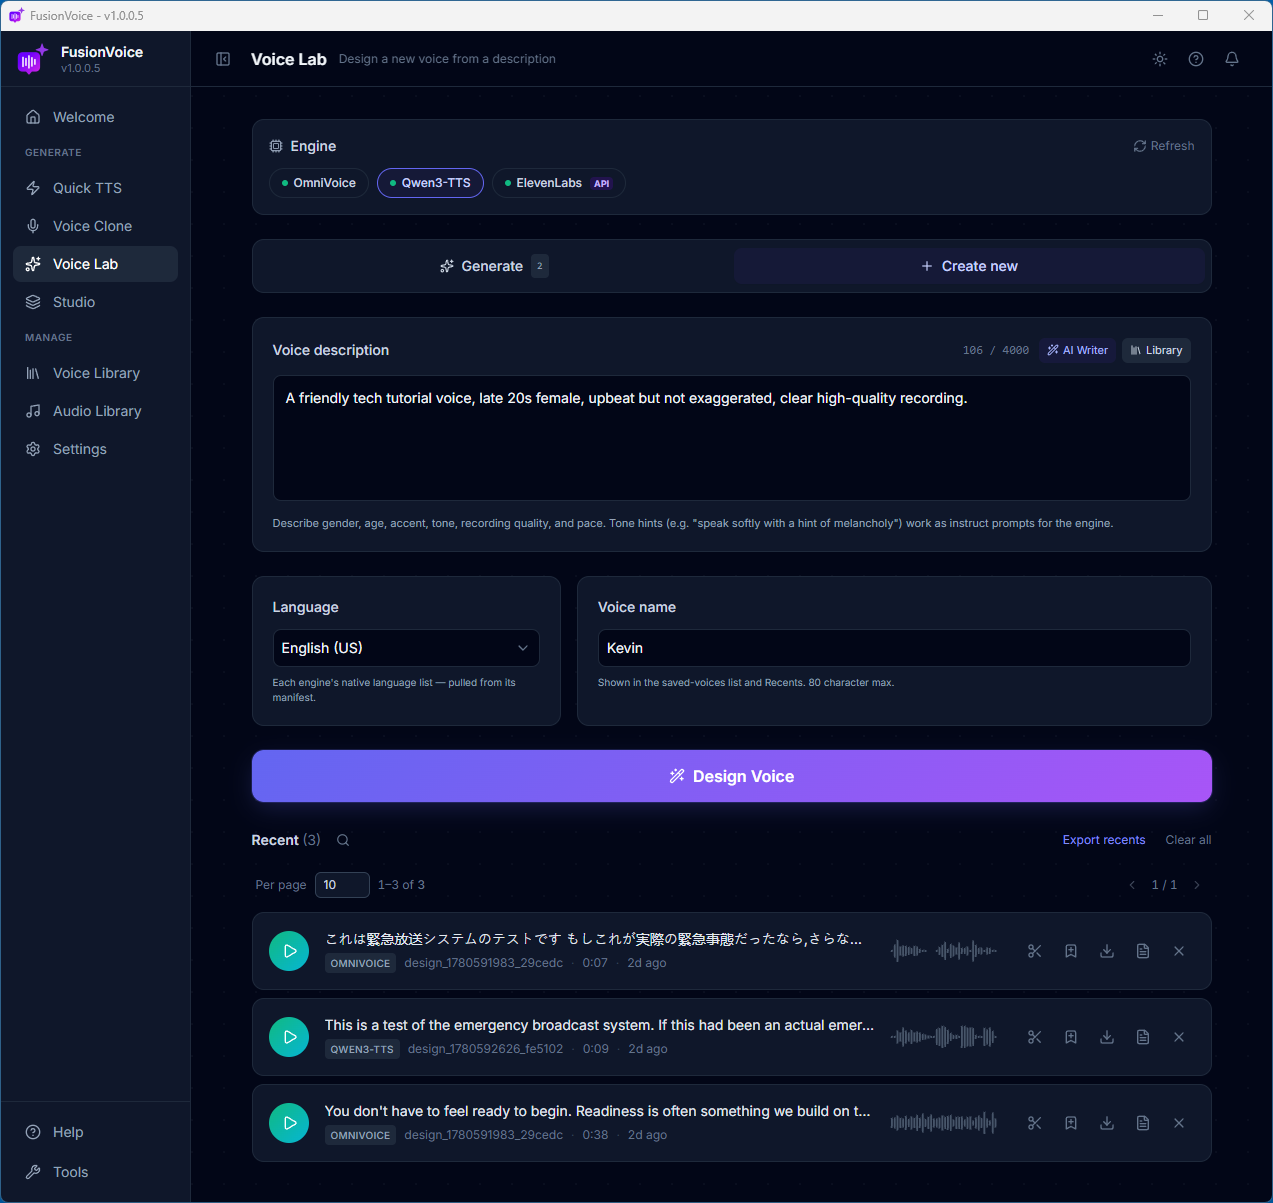Open Quick TTS in the sidebar

pyautogui.click(x=95, y=188)
